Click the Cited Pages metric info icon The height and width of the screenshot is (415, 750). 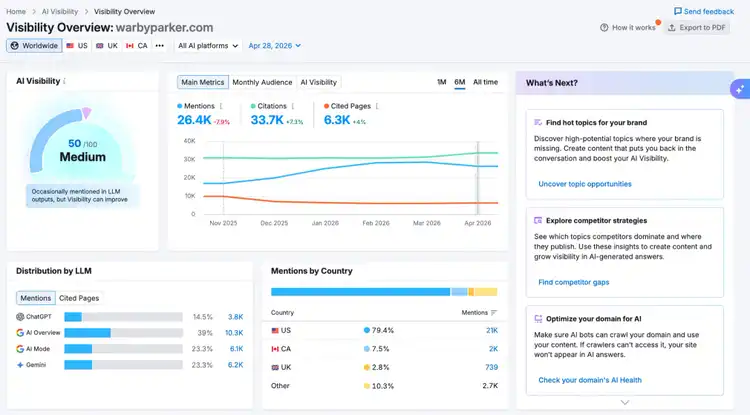(377, 106)
